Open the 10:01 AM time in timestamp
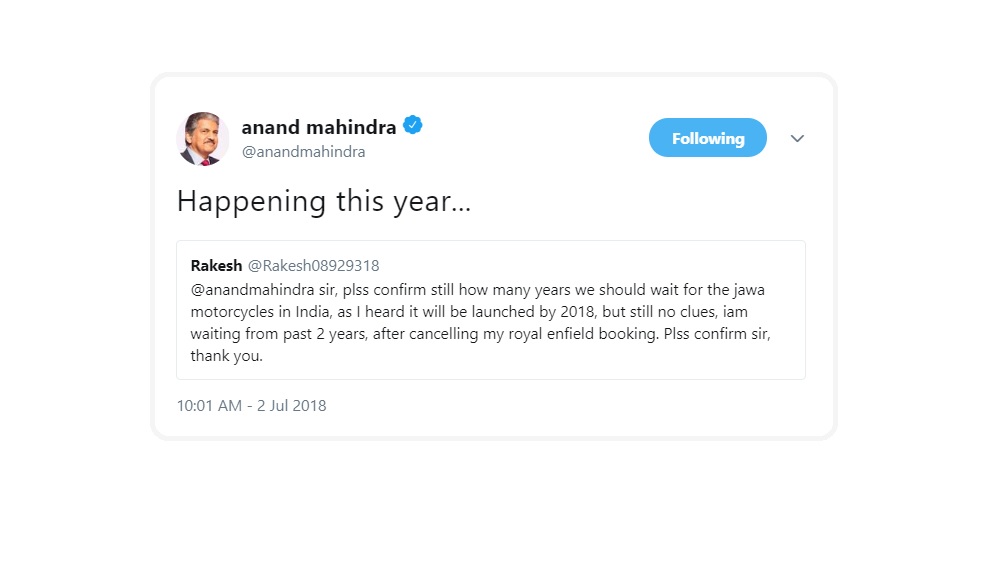This screenshot has height=571, width=1000. [x=209, y=406]
